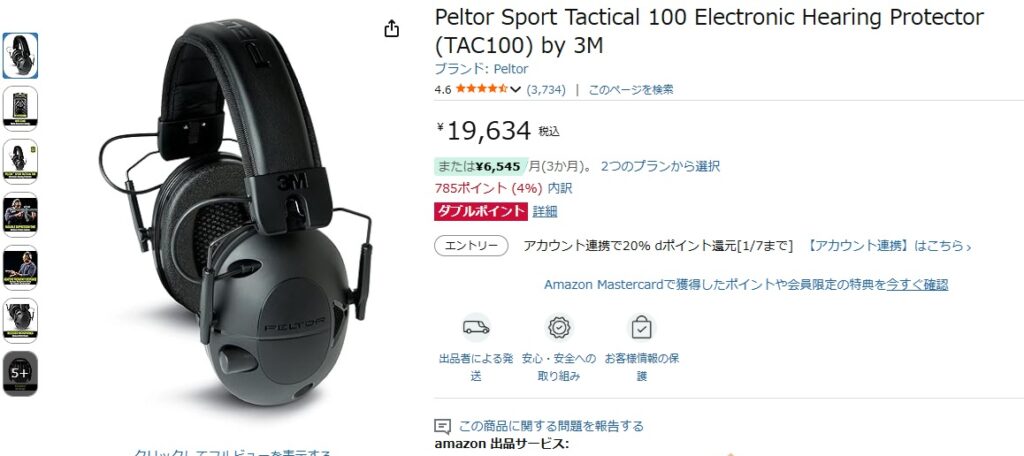Click the Peltor brand link
Image resolution: width=1024 pixels, height=456 pixels.
point(481,69)
